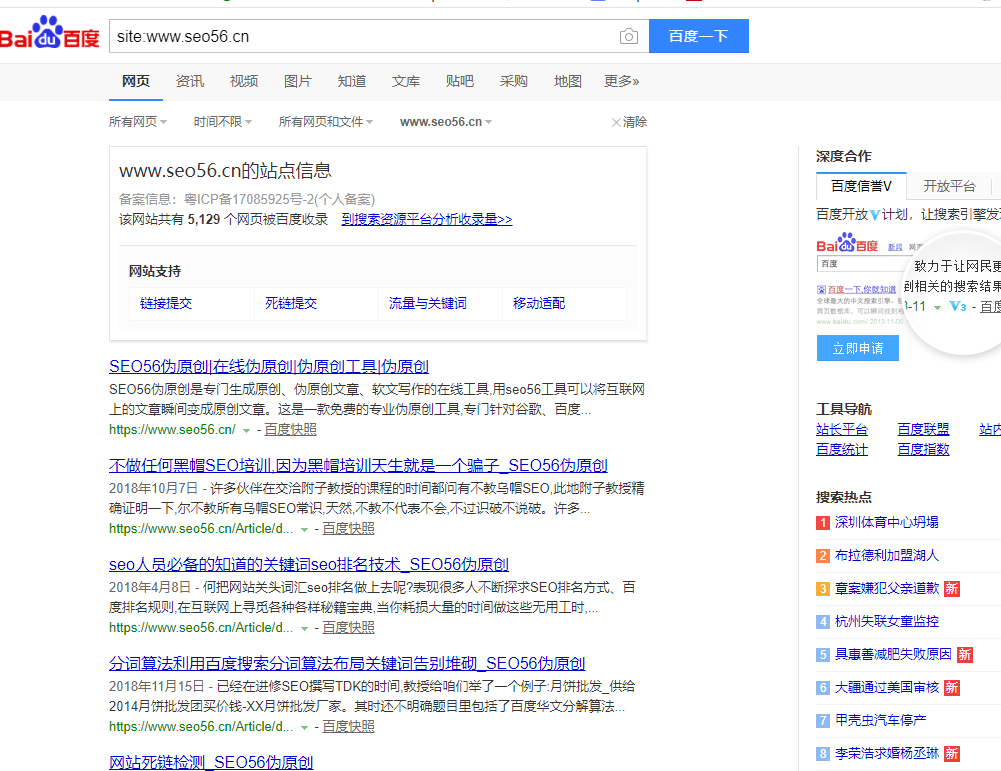Switch to the 地图 tab
Screen dimensions: 1001x771
568,81
